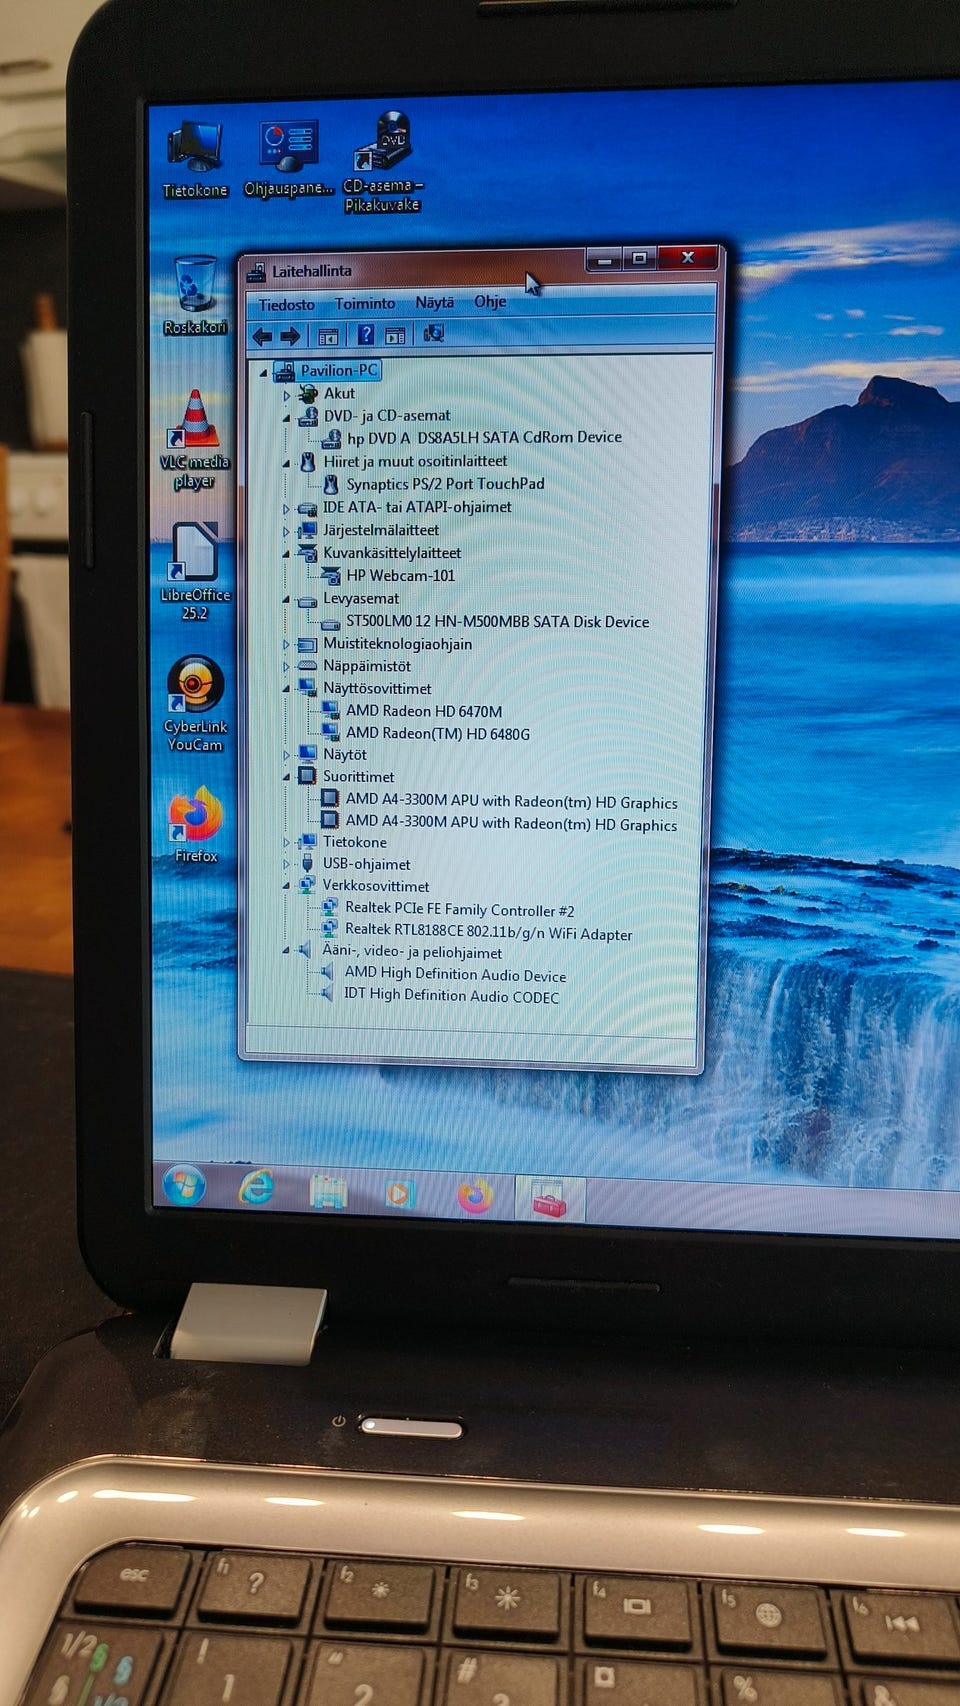Open Windows Media Player on taskbar
960x1706 pixels.
pyautogui.click(x=400, y=1193)
